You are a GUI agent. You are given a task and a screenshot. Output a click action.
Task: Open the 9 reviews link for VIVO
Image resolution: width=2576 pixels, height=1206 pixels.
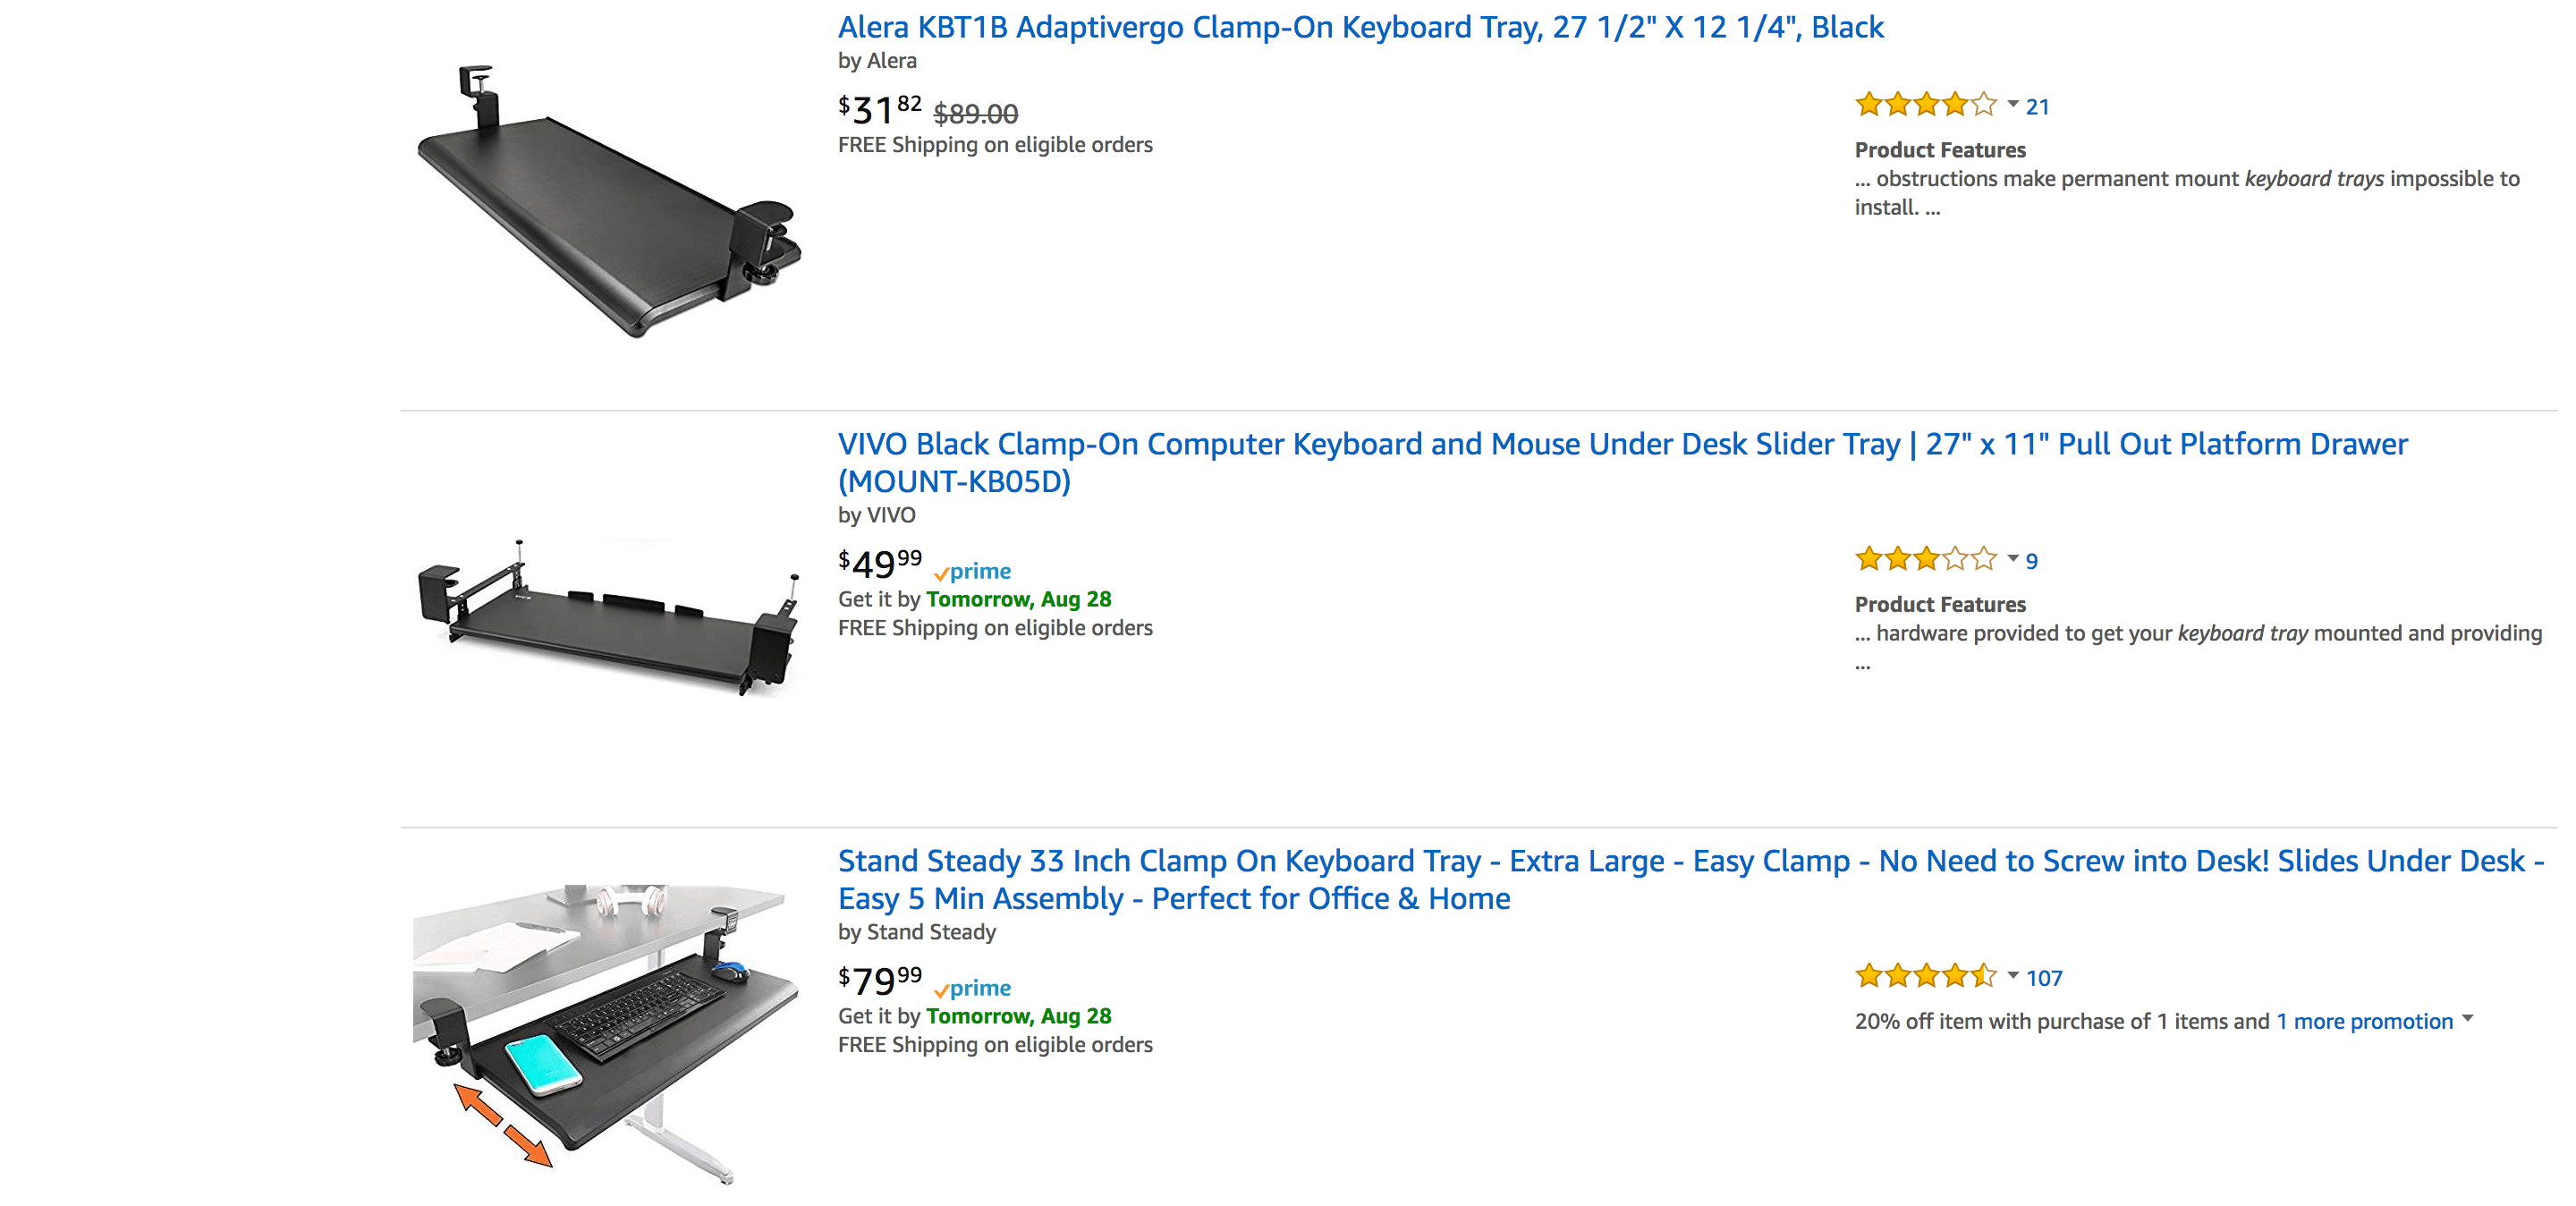tap(2031, 562)
